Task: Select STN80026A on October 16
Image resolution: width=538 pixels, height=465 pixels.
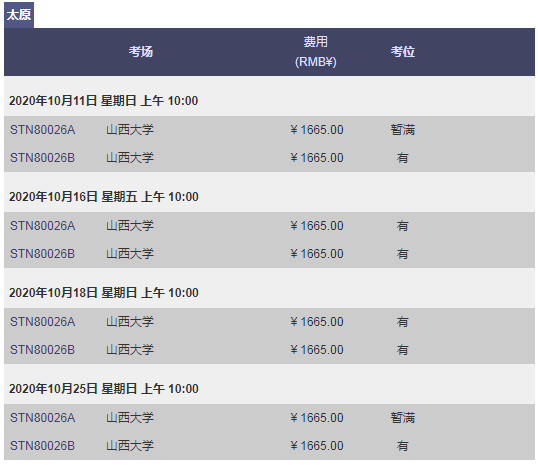Action: pos(43,226)
